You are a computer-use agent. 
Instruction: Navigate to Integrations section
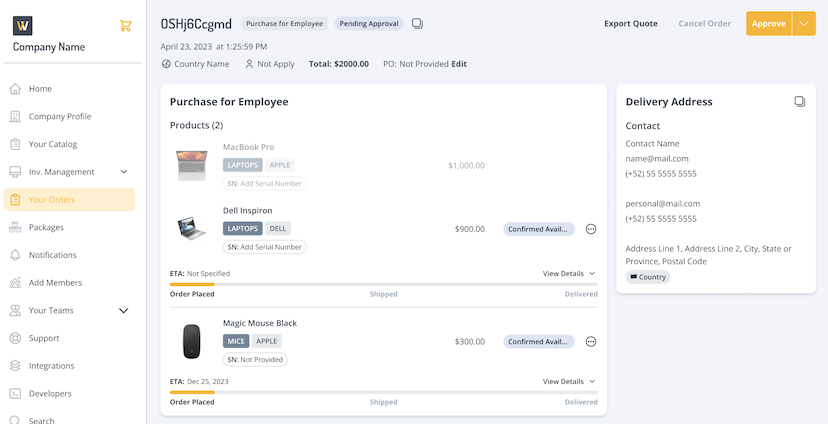coord(51,366)
